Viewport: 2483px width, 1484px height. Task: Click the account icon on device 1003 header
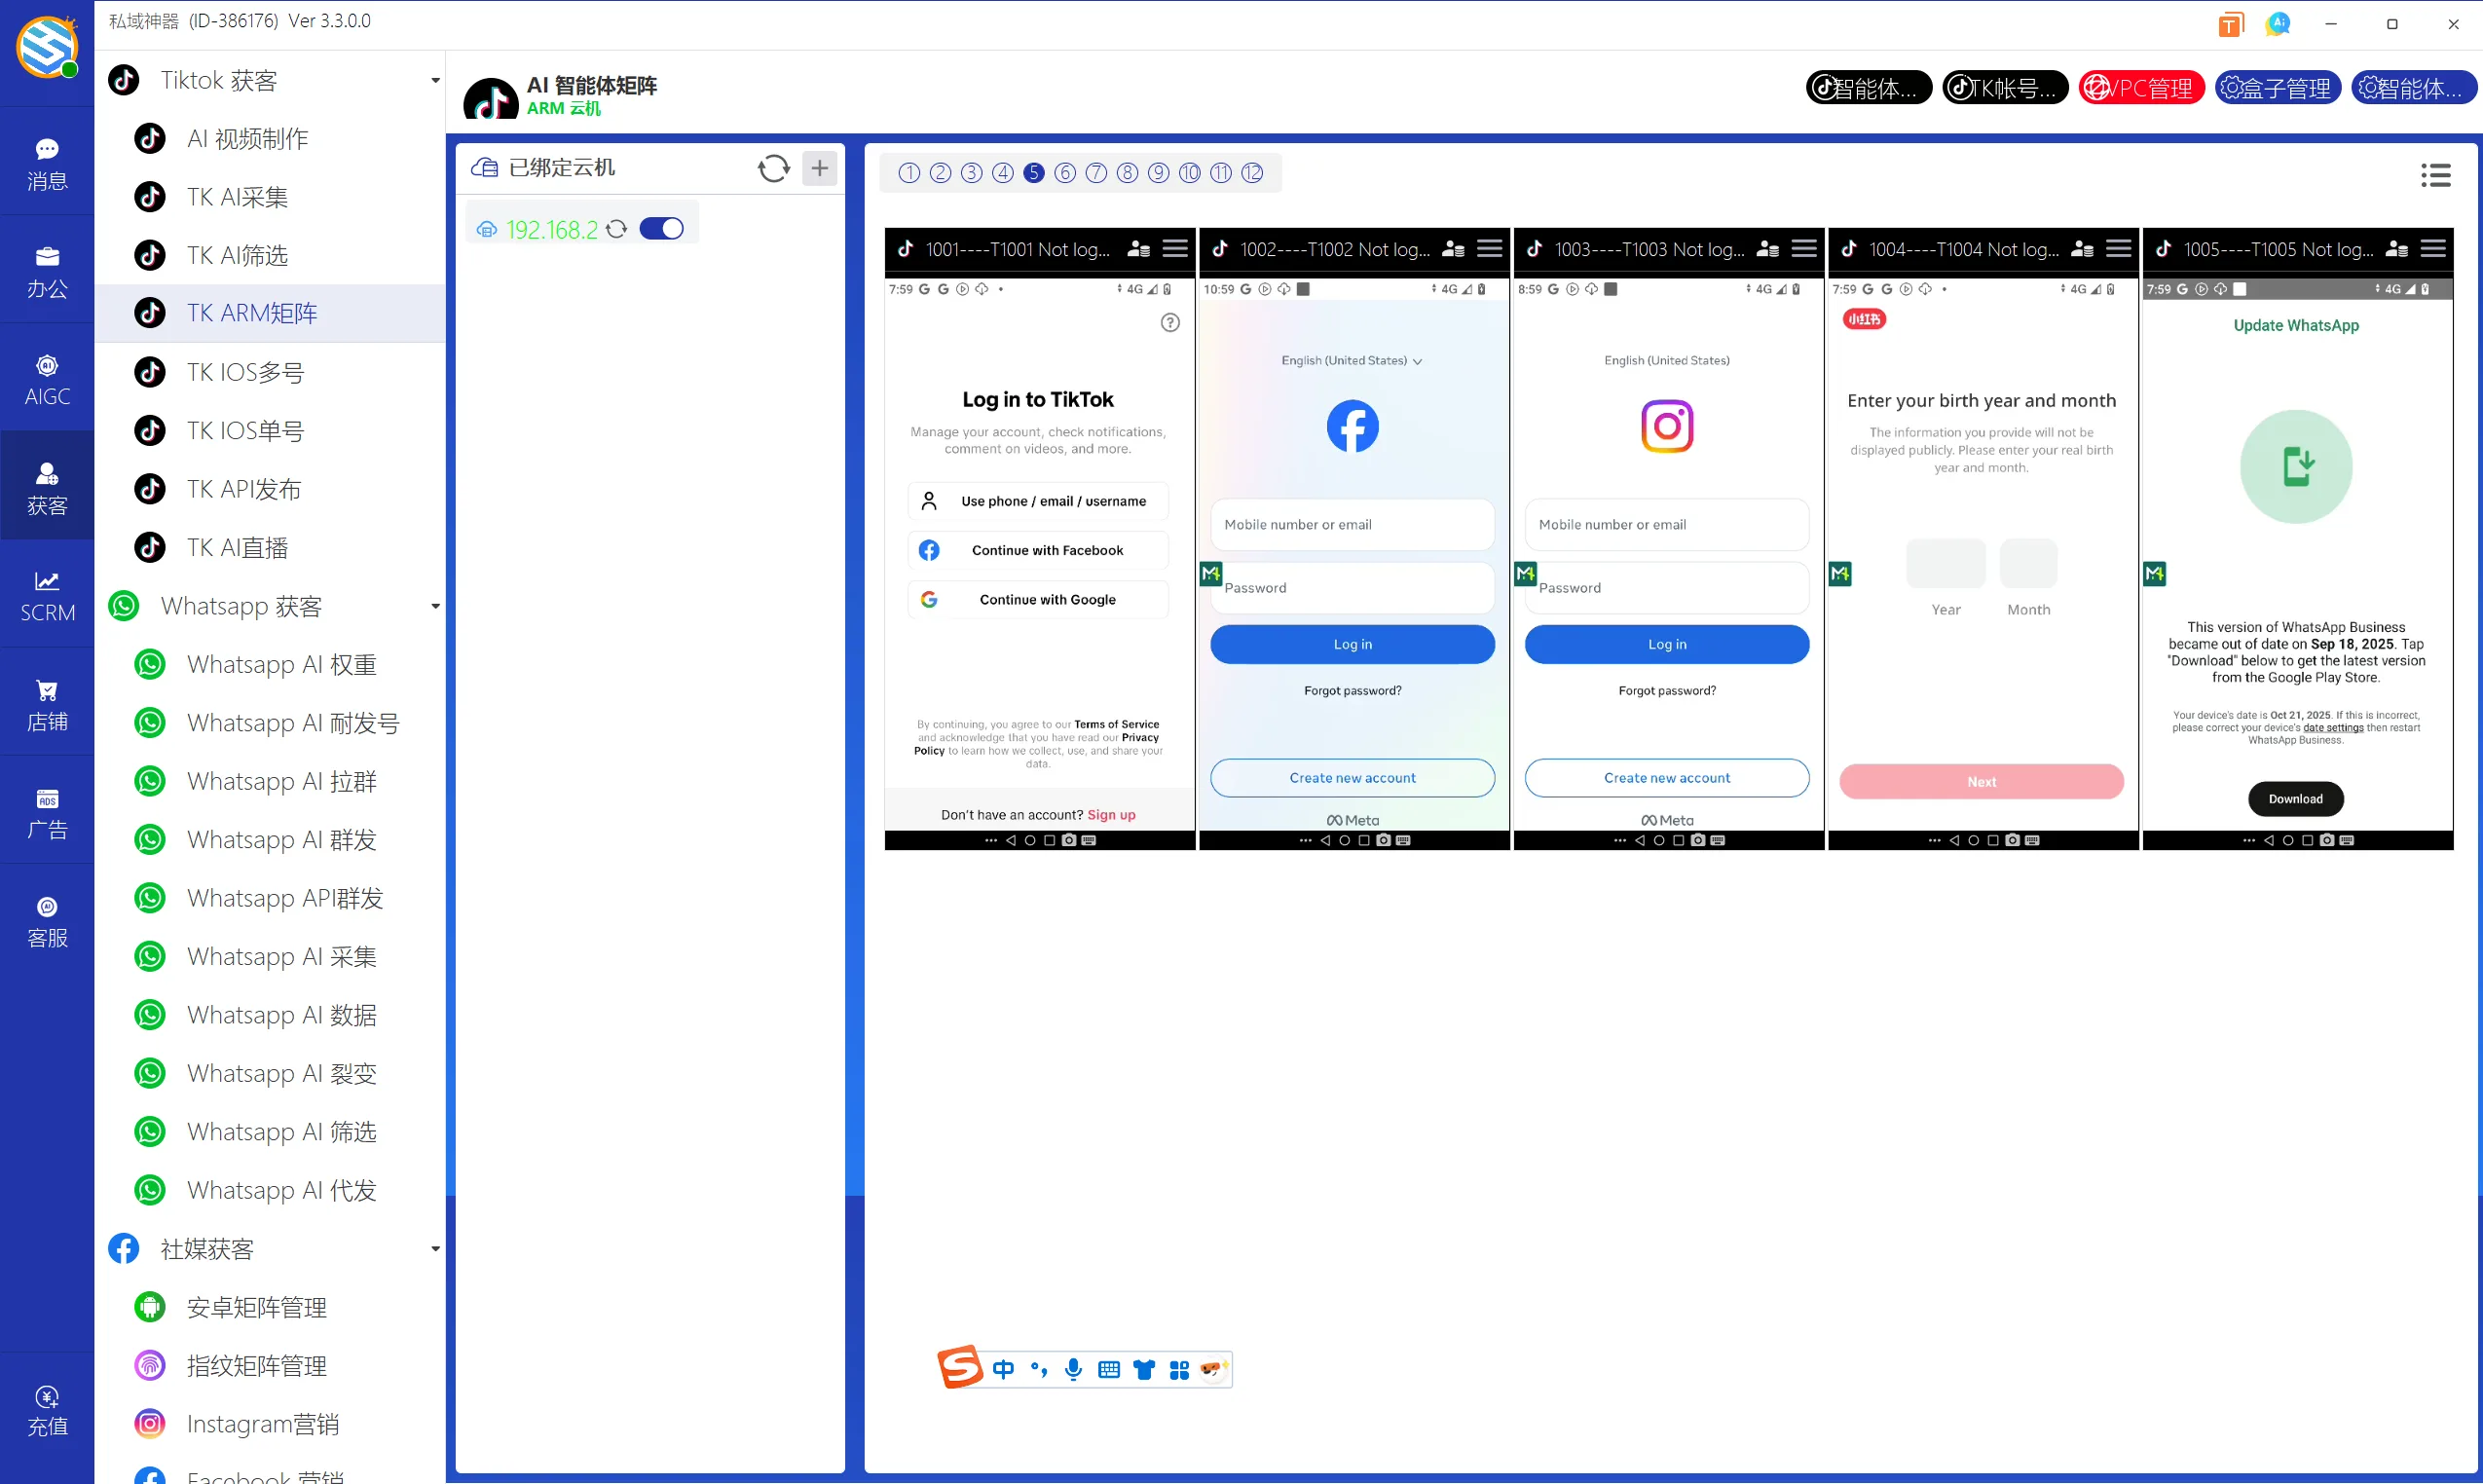(x=1767, y=248)
